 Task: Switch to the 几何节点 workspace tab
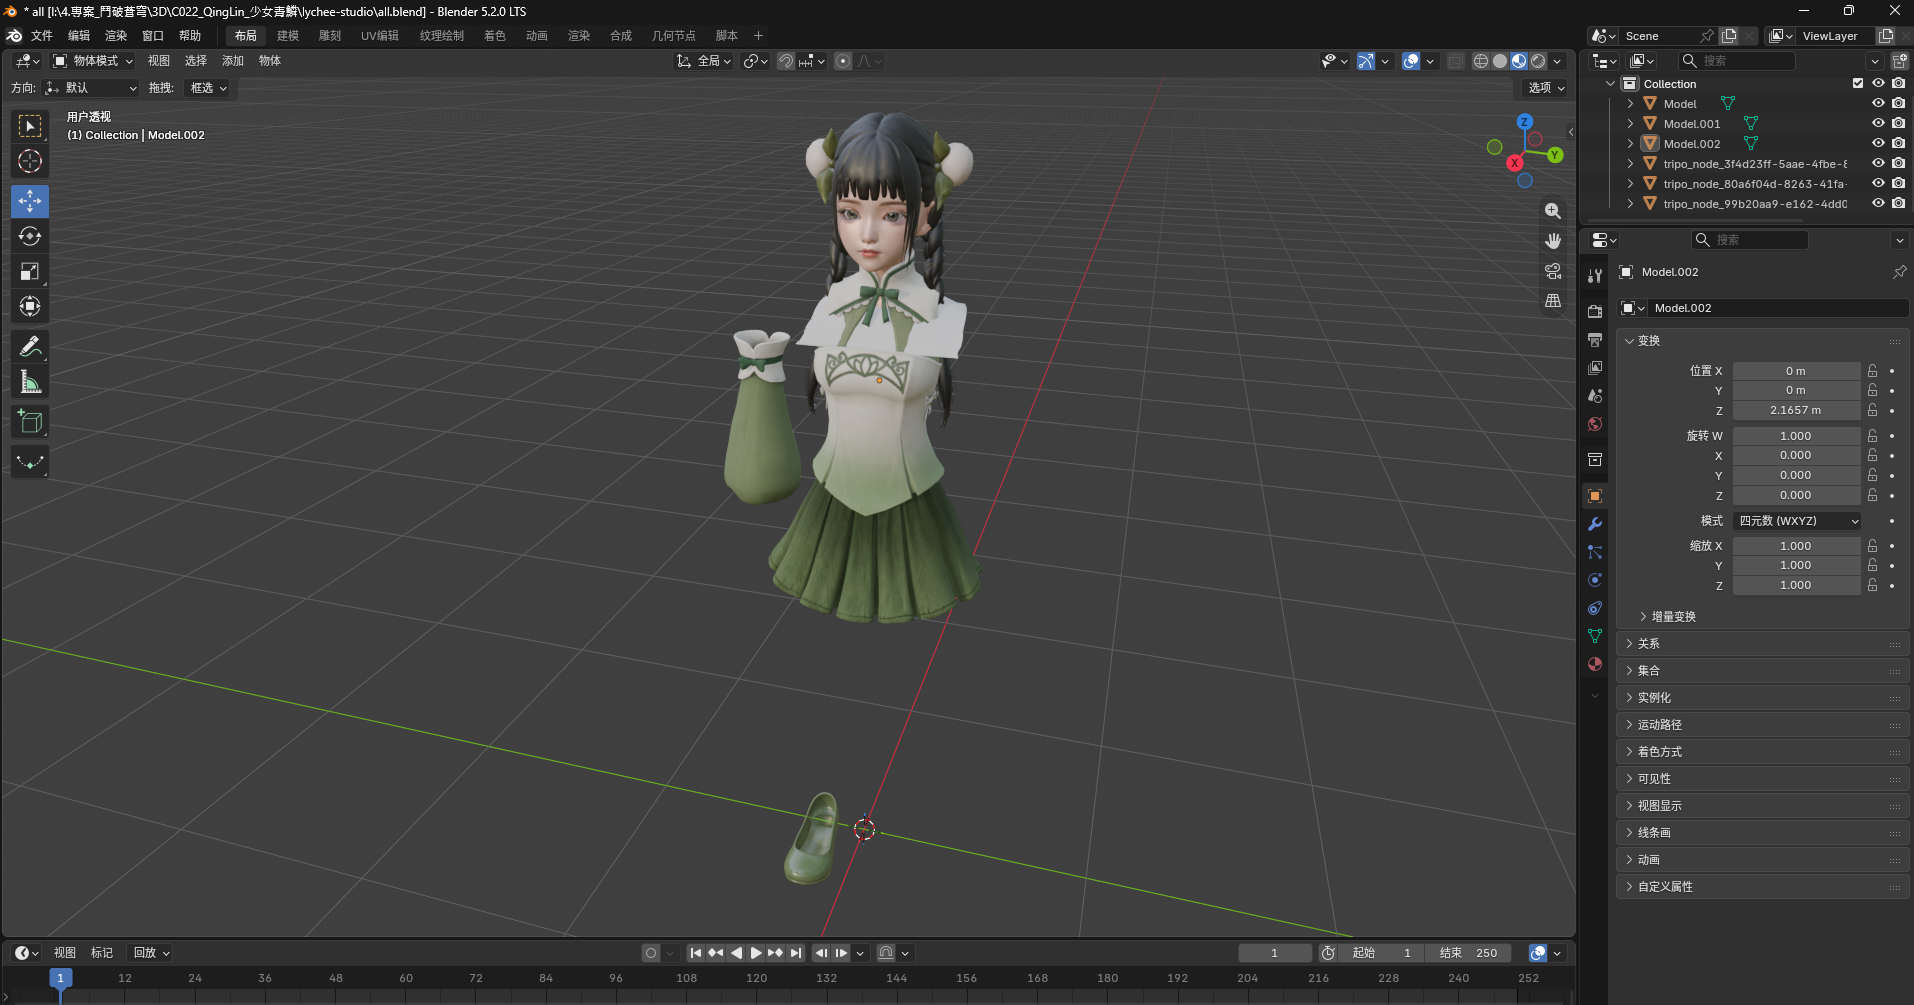(674, 36)
